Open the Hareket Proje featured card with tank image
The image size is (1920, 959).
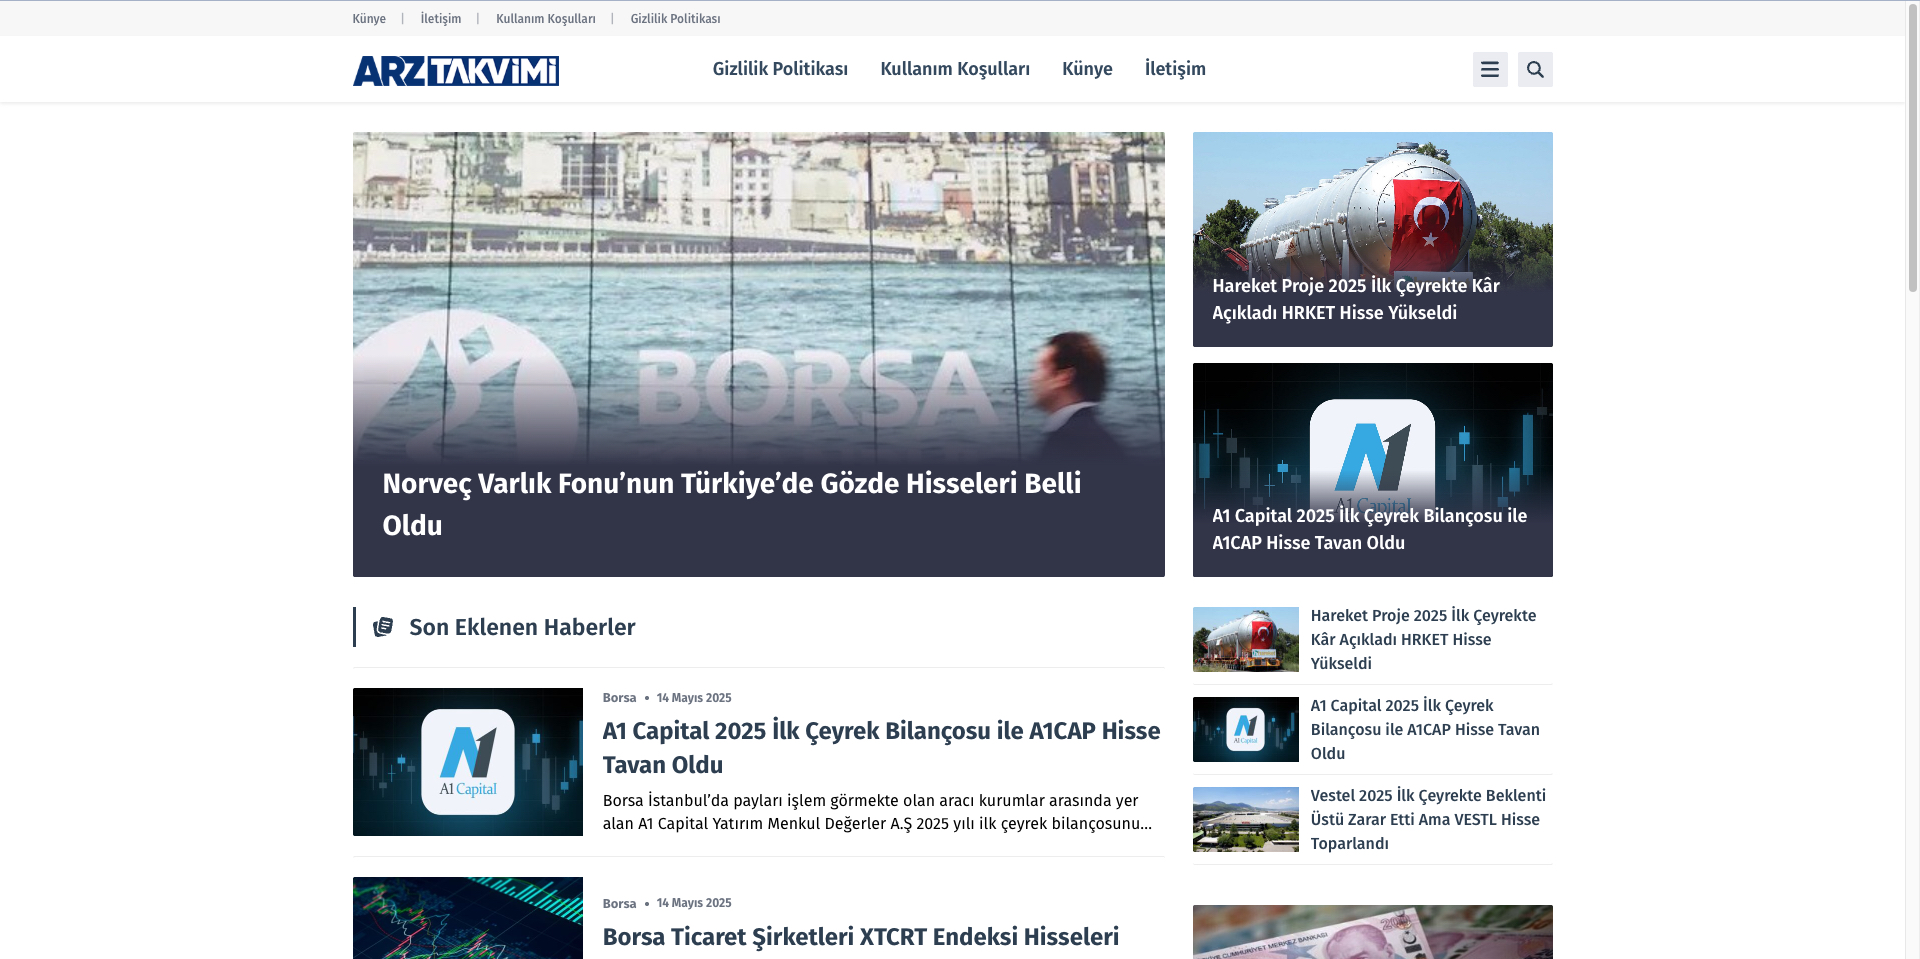click(1373, 239)
